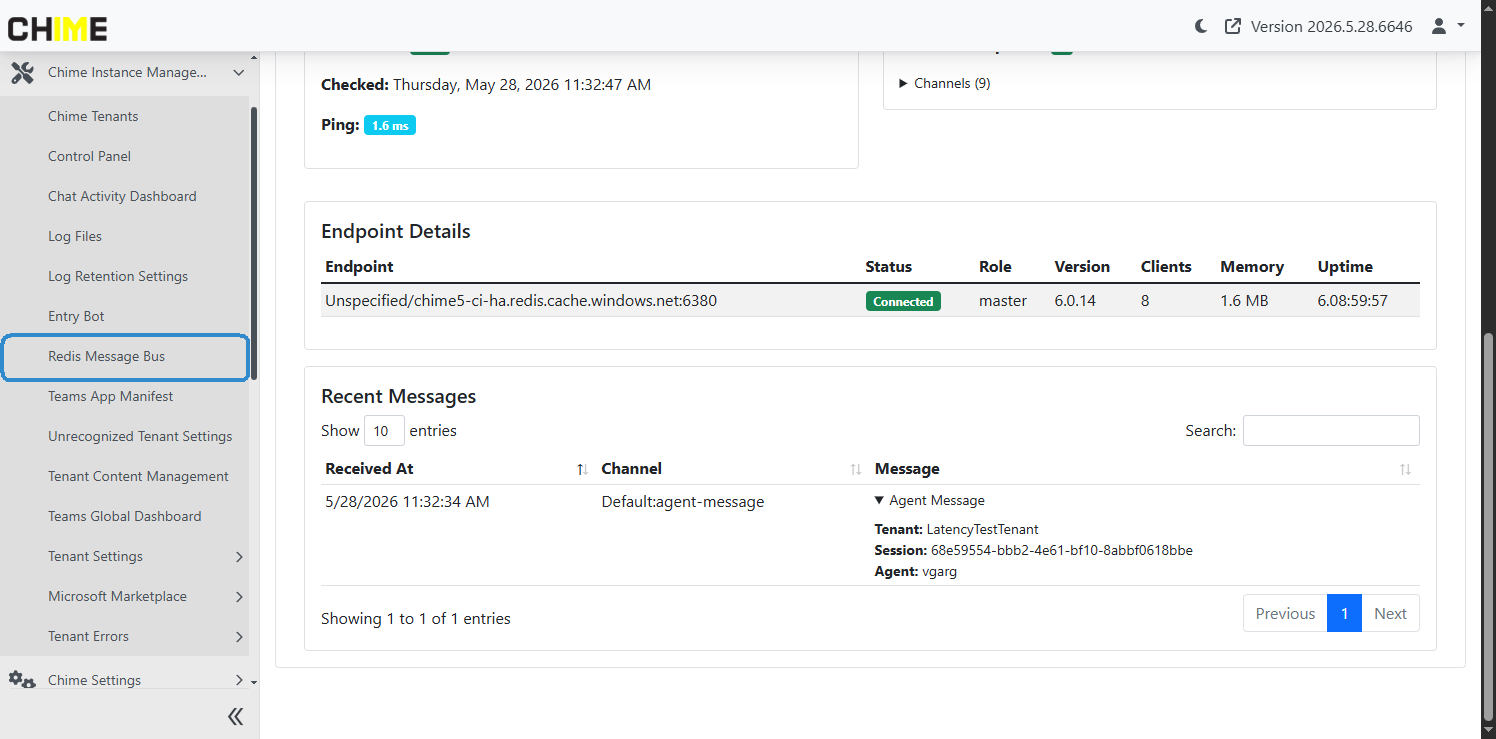Sort by the Channel column arrows

pyautogui.click(x=856, y=469)
